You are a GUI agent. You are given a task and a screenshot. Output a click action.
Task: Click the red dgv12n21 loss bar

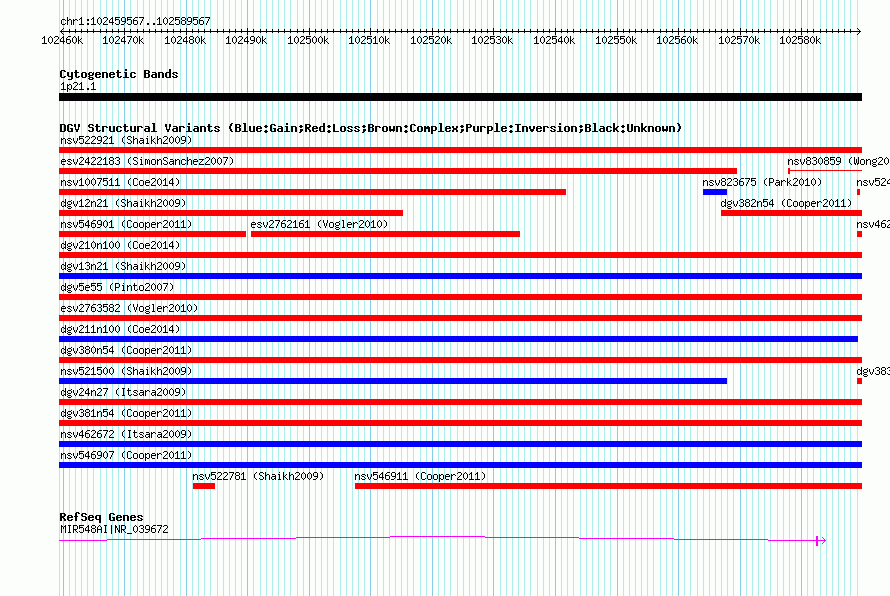(x=231, y=213)
